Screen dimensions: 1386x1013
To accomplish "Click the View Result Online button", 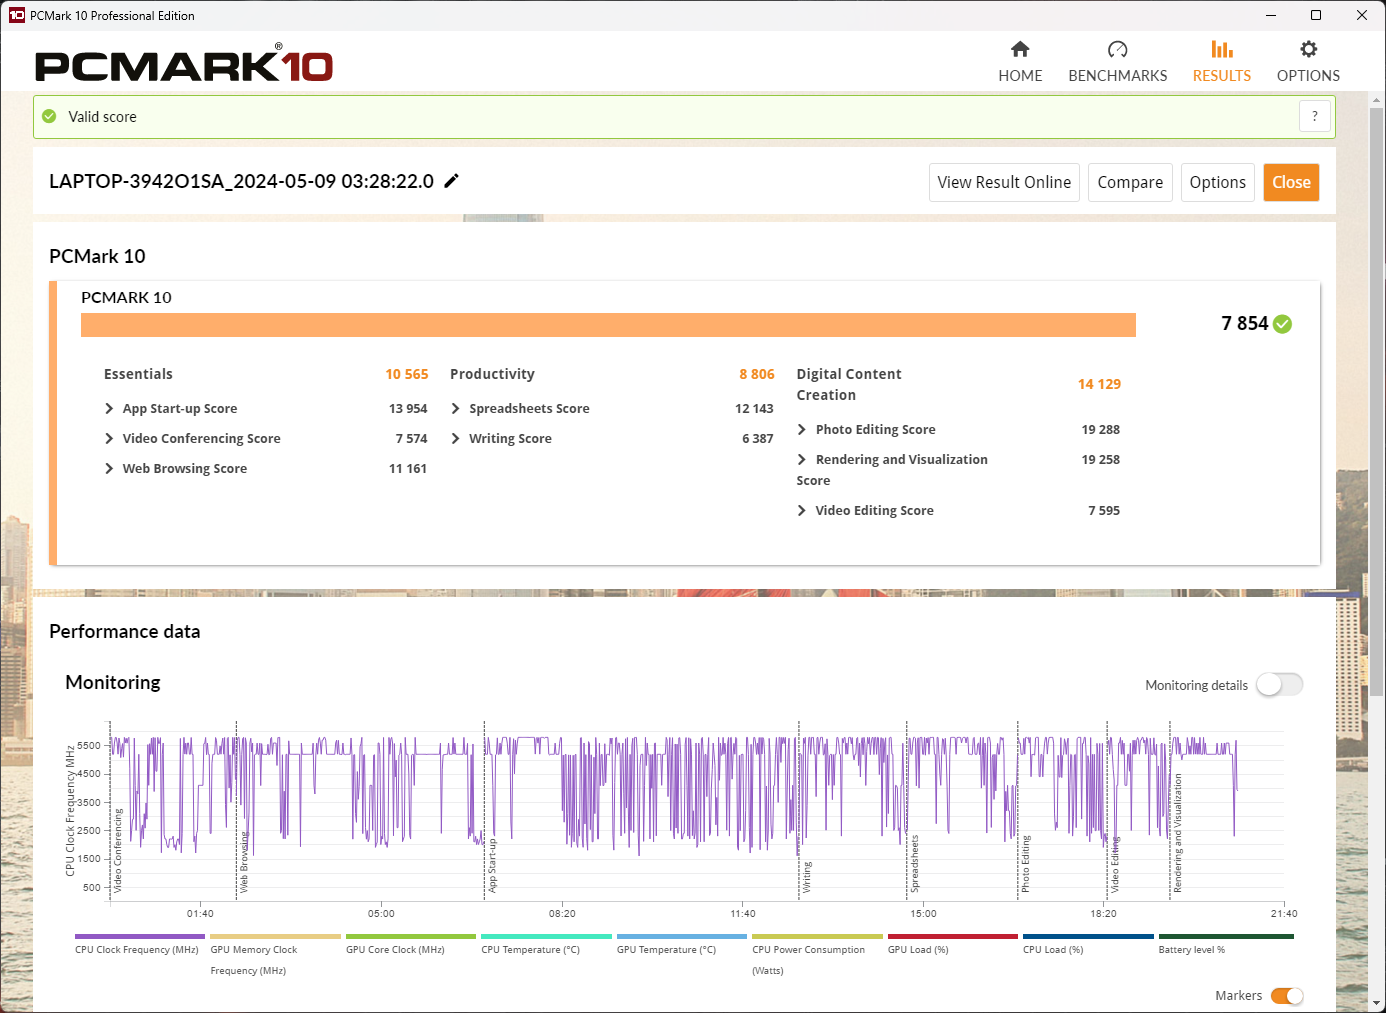I will (1004, 183).
